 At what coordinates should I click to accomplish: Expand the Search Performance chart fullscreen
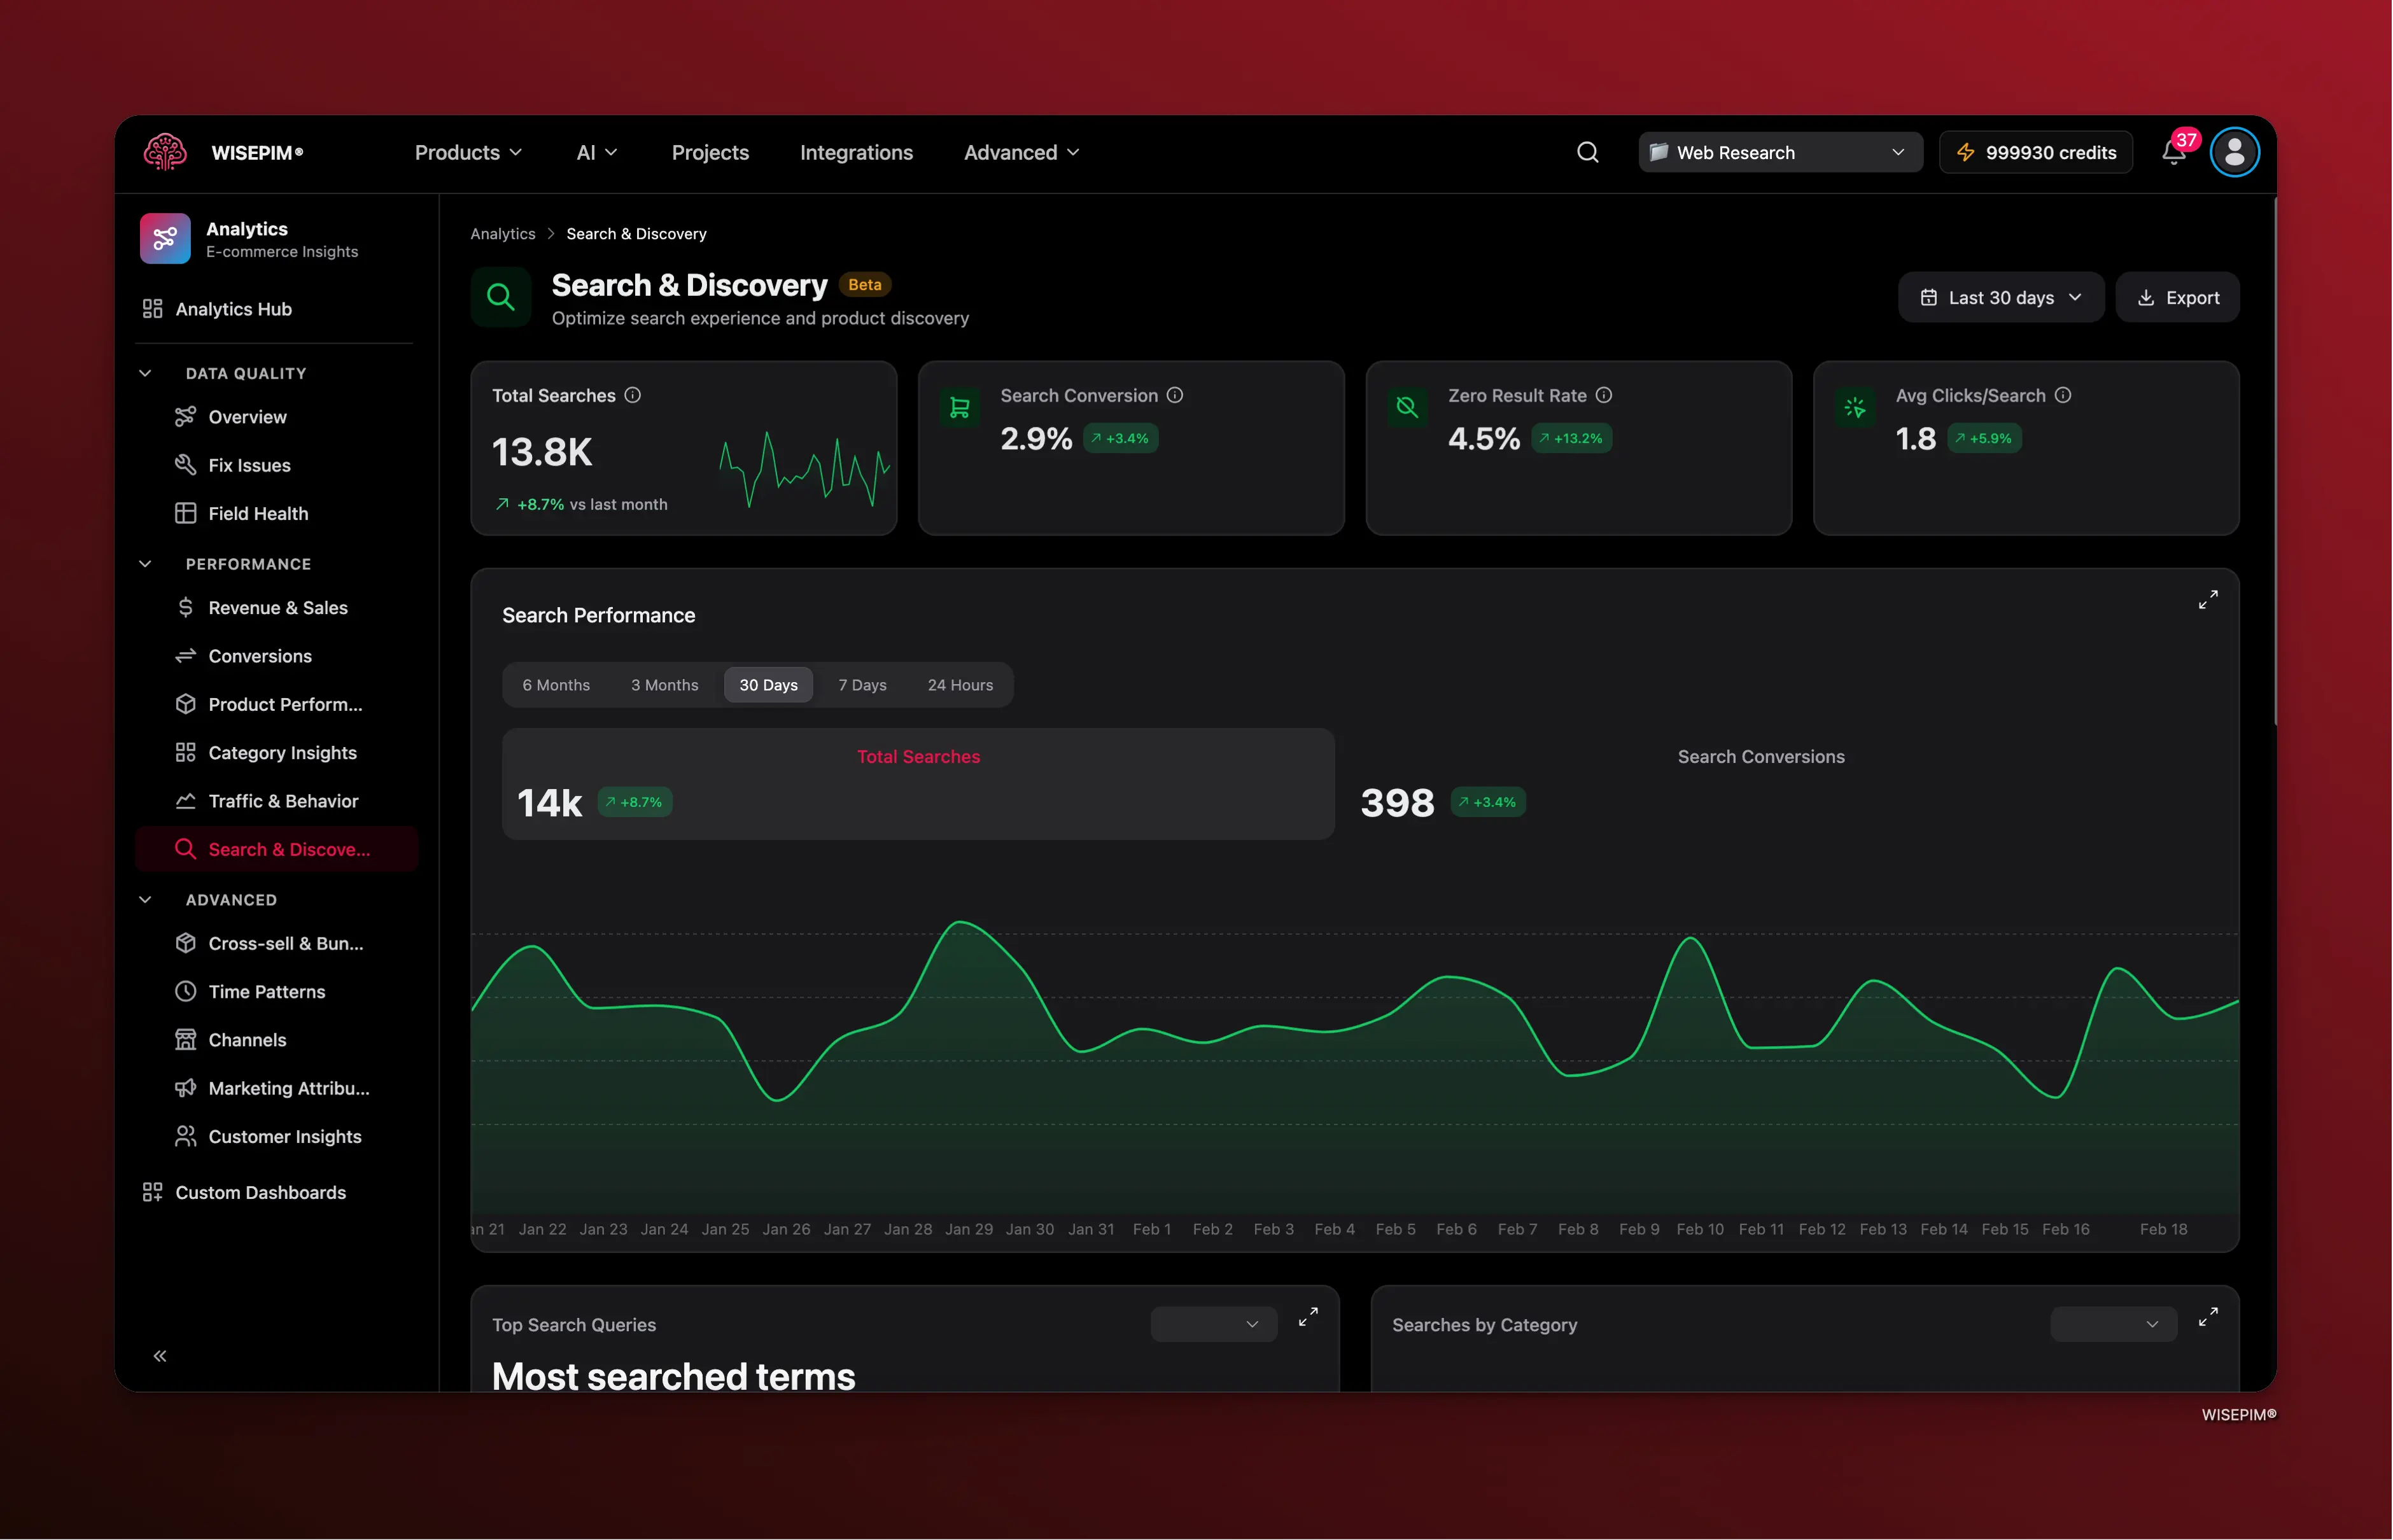pos(2209,599)
